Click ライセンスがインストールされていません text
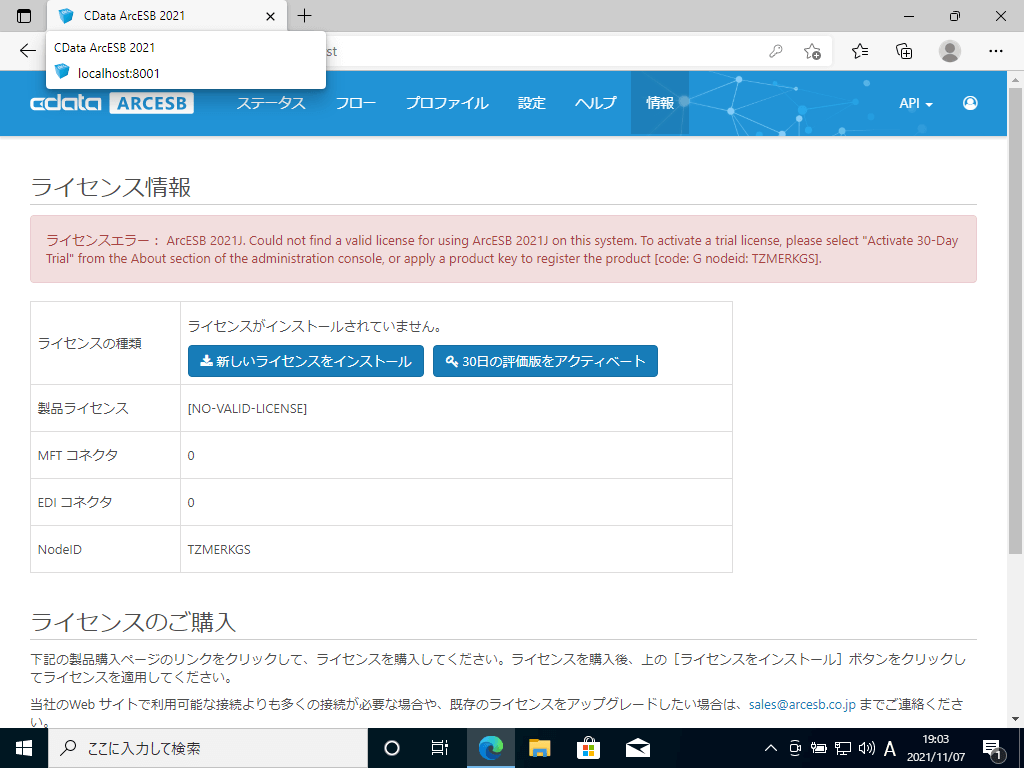Viewport: 1024px width, 768px height. [315, 327]
